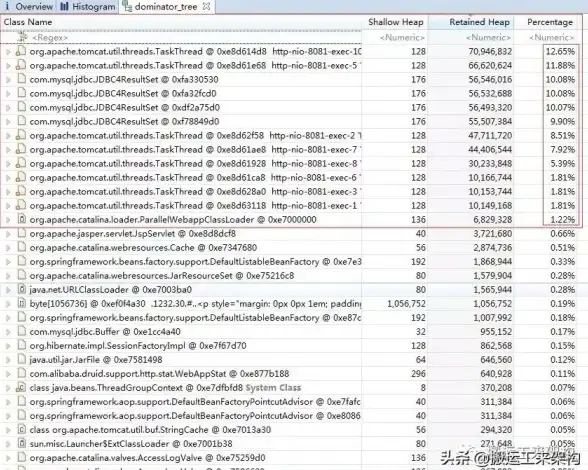Click the Percentage Numeric filter field

(x=552, y=38)
